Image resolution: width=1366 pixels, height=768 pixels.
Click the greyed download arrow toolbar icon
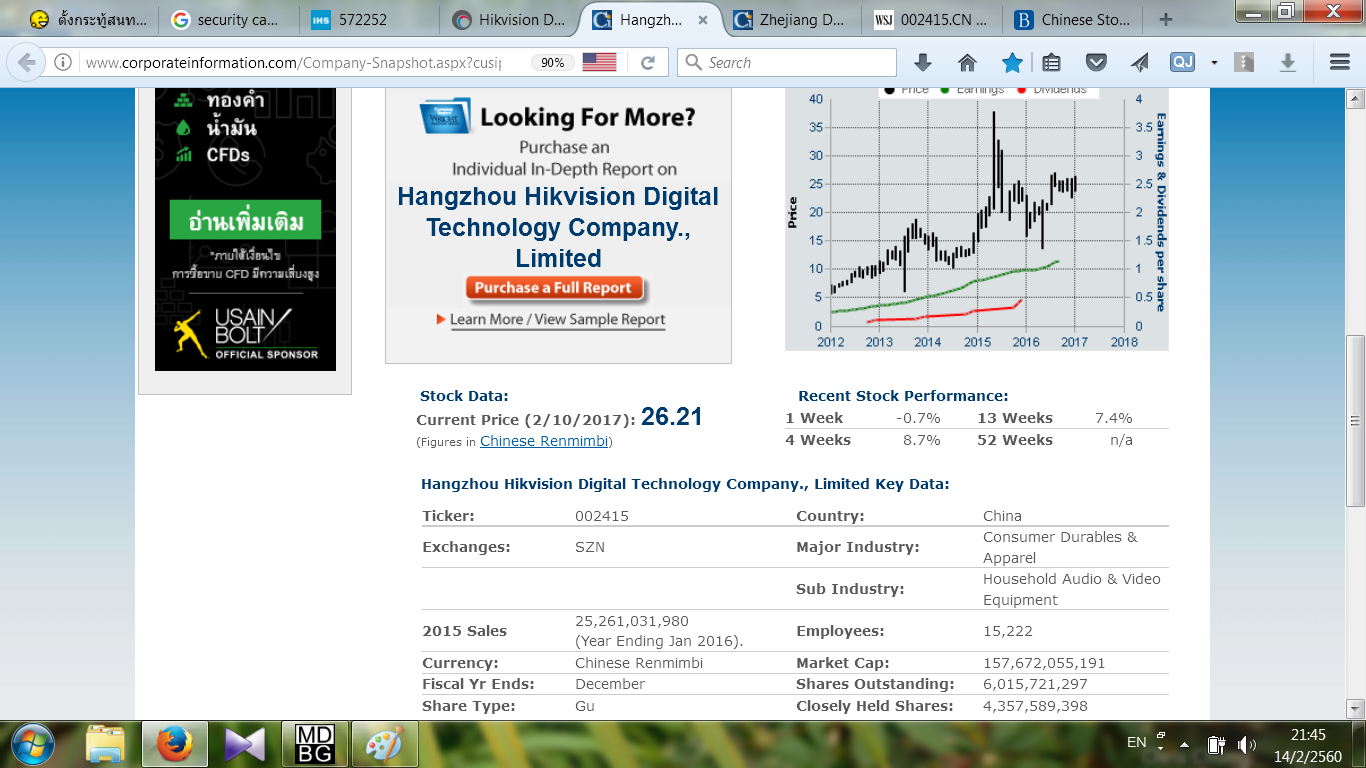pyautogui.click(x=1288, y=62)
